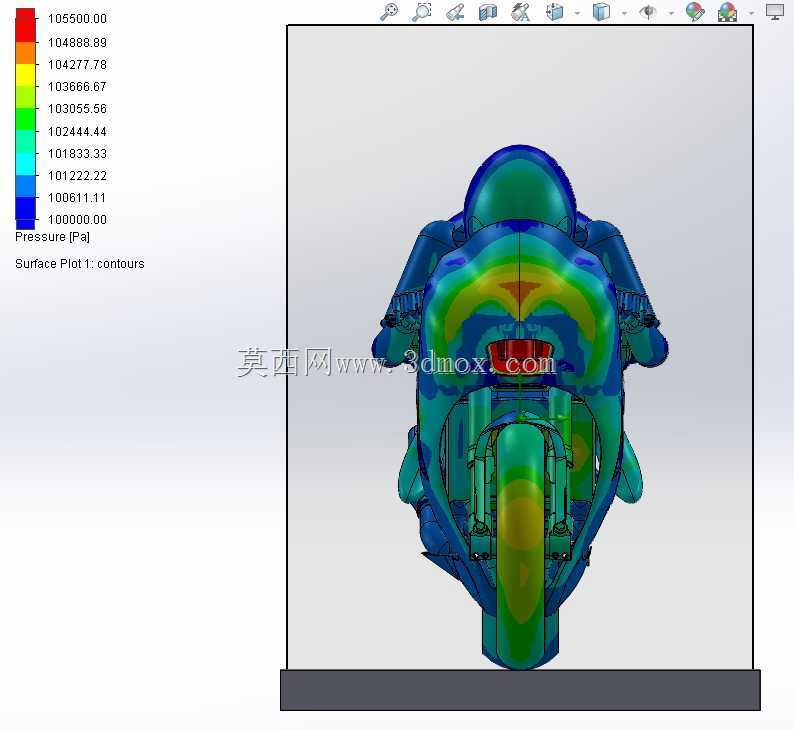The image size is (794, 730).
Task: Click the Edit Appearance icon
Action: pos(695,12)
